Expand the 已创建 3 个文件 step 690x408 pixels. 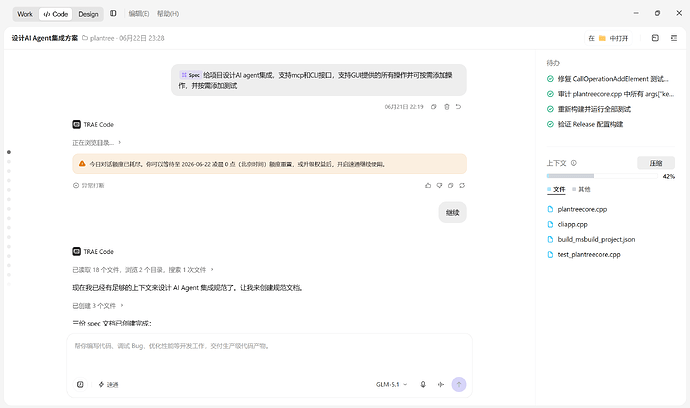[x=98, y=305]
